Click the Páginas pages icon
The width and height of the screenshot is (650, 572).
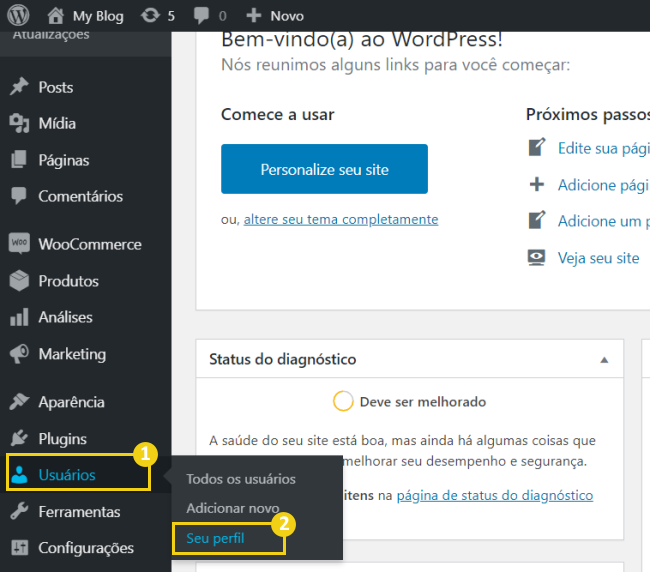19,160
